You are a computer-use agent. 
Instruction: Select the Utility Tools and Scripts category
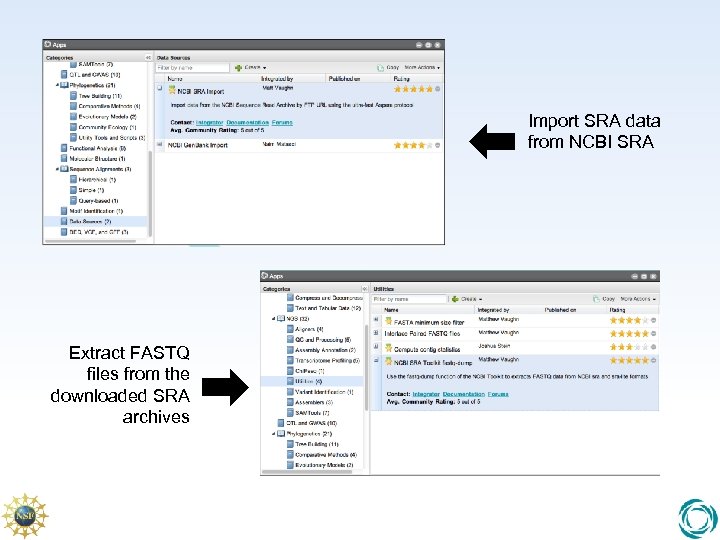point(111,138)
